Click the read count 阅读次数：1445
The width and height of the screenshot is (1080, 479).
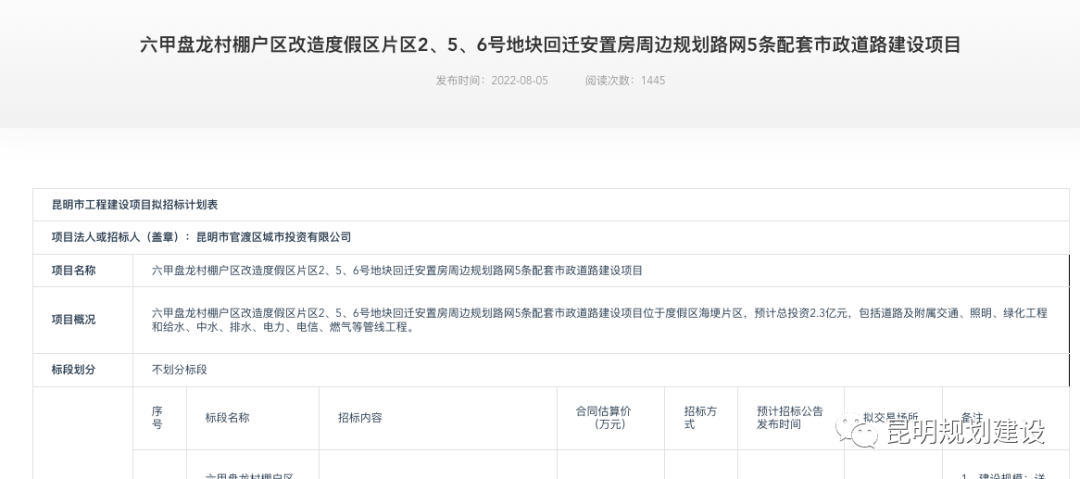pyautogui.click(x=625, y=81)
